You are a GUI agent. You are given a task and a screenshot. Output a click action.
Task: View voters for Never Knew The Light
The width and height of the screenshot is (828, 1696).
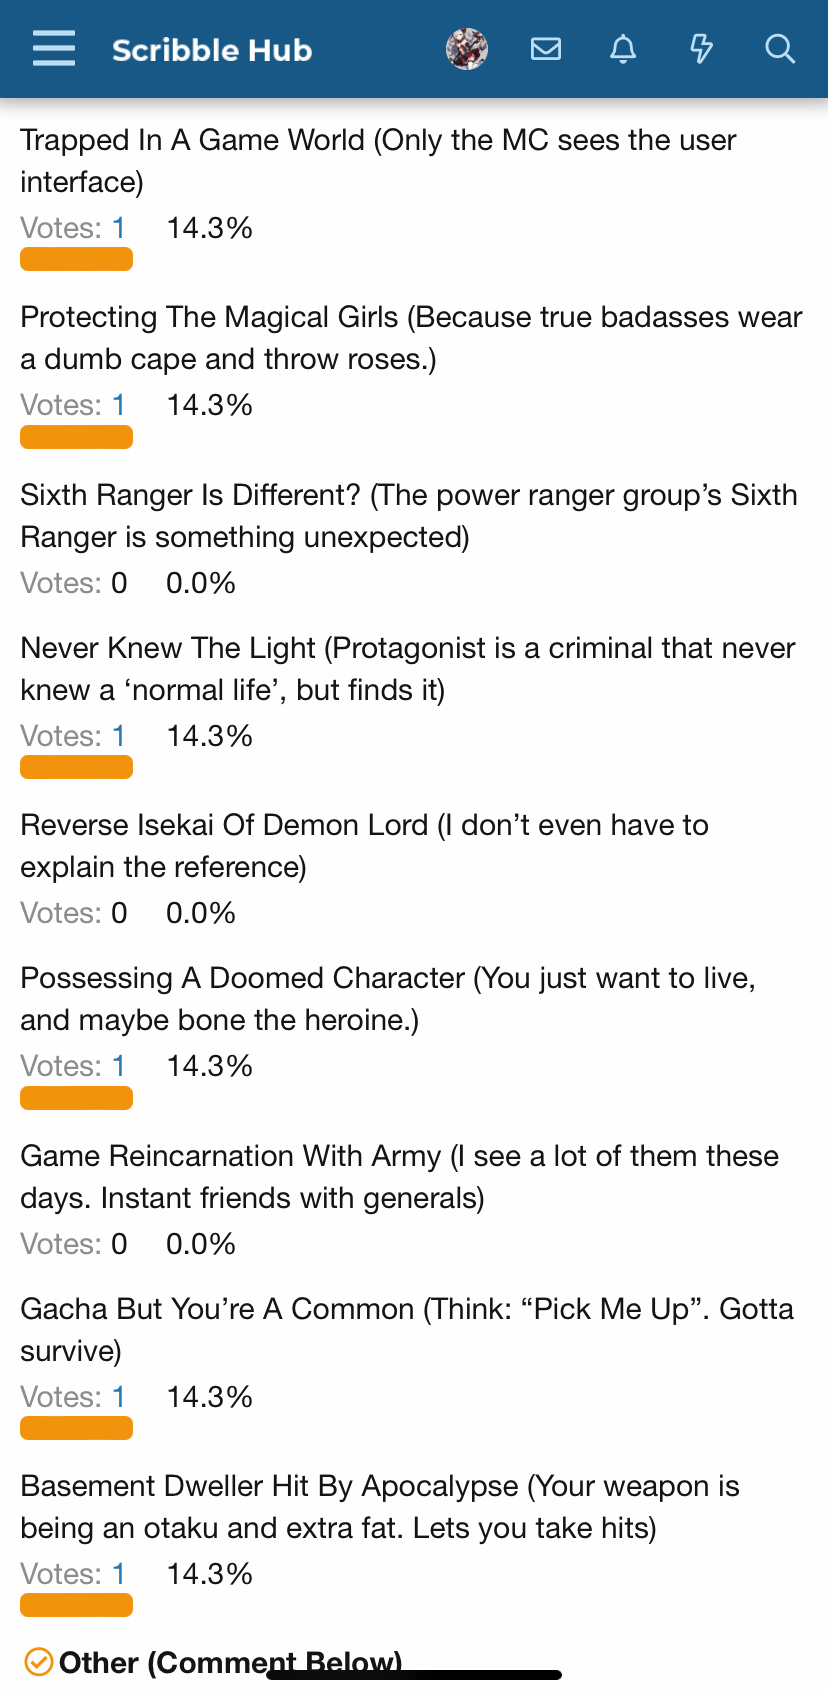click(x=119, y=736)
